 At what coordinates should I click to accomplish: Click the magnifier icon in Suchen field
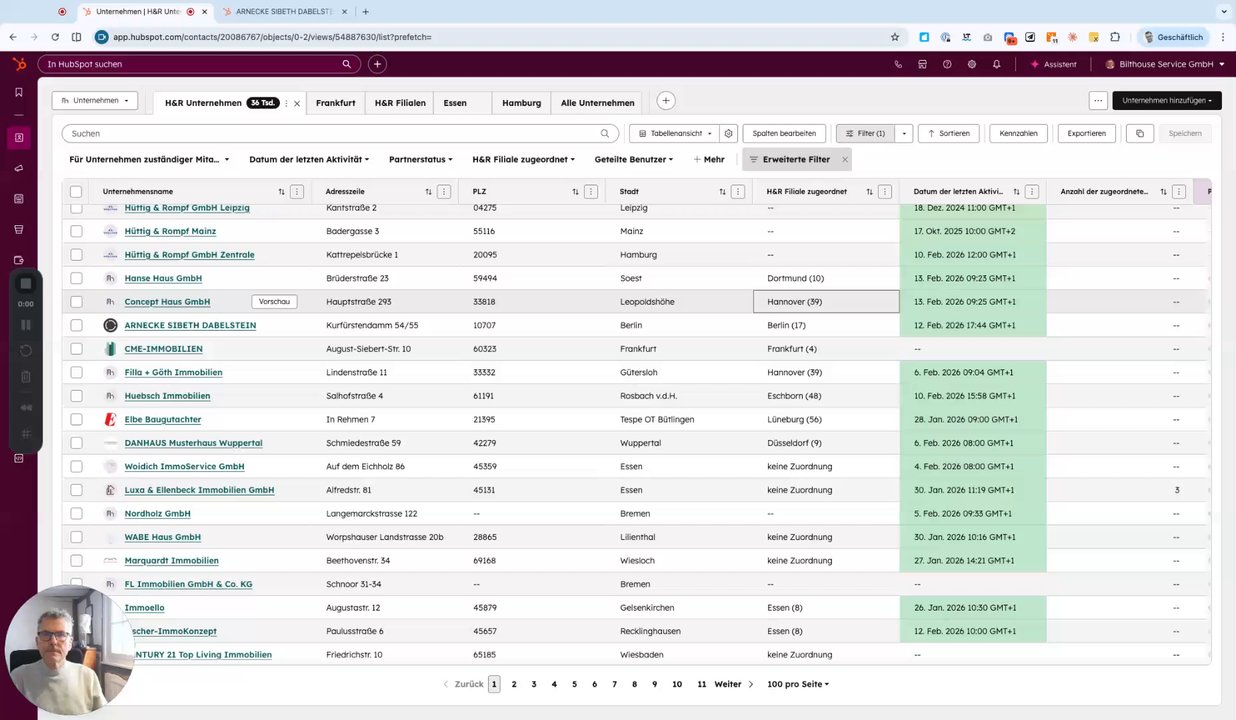[605, 133]
